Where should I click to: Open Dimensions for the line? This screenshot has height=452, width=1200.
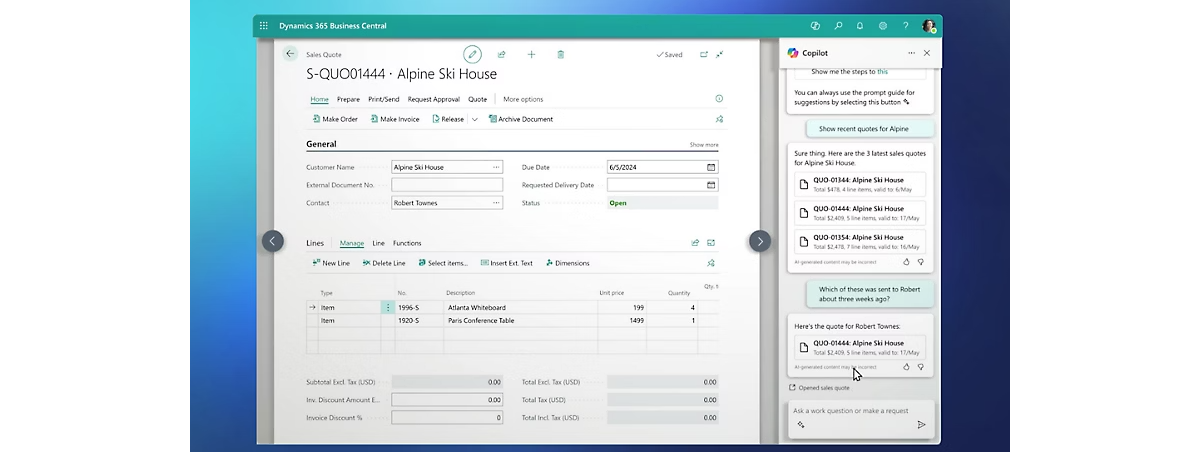pos(567,263)
